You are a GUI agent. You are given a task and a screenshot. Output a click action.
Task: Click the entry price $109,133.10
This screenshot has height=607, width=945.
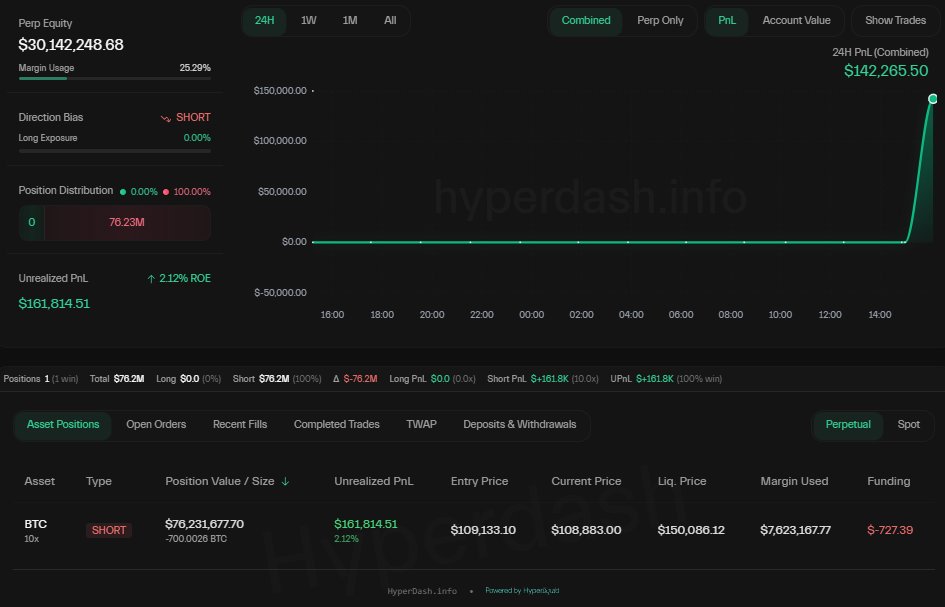click(483, 530)
